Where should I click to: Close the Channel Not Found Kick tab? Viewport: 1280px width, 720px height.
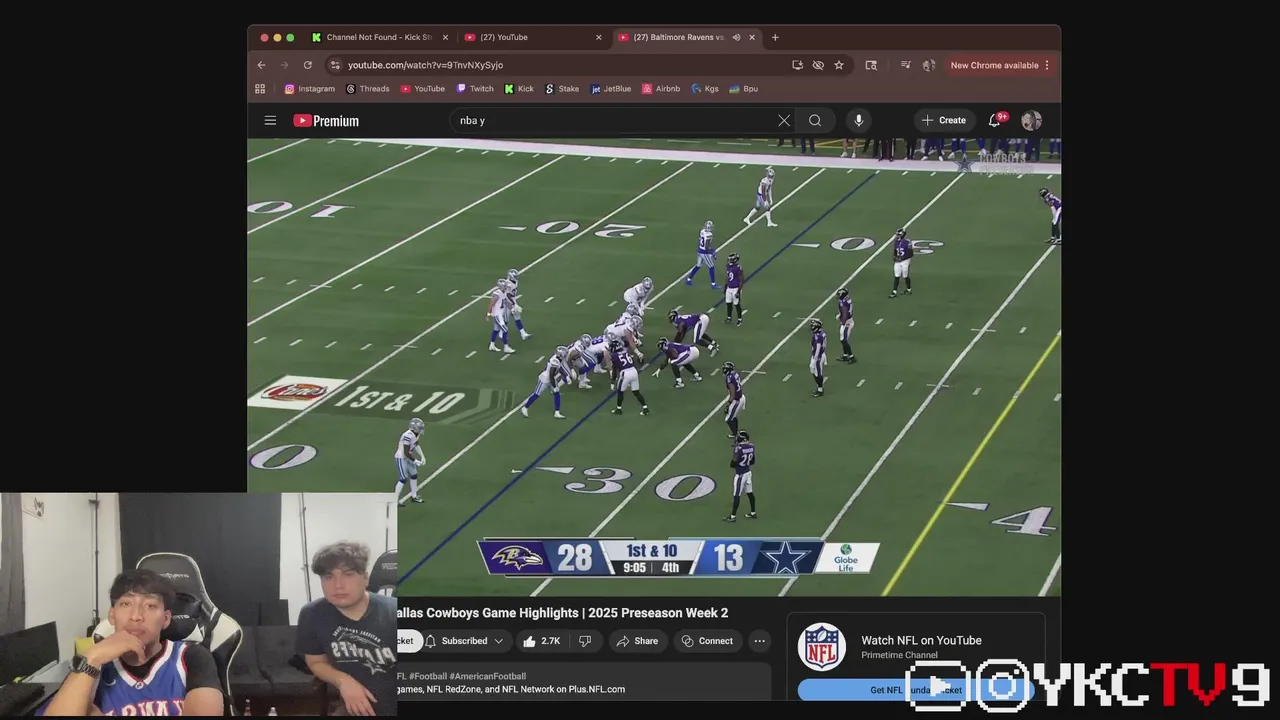[445, 37]
